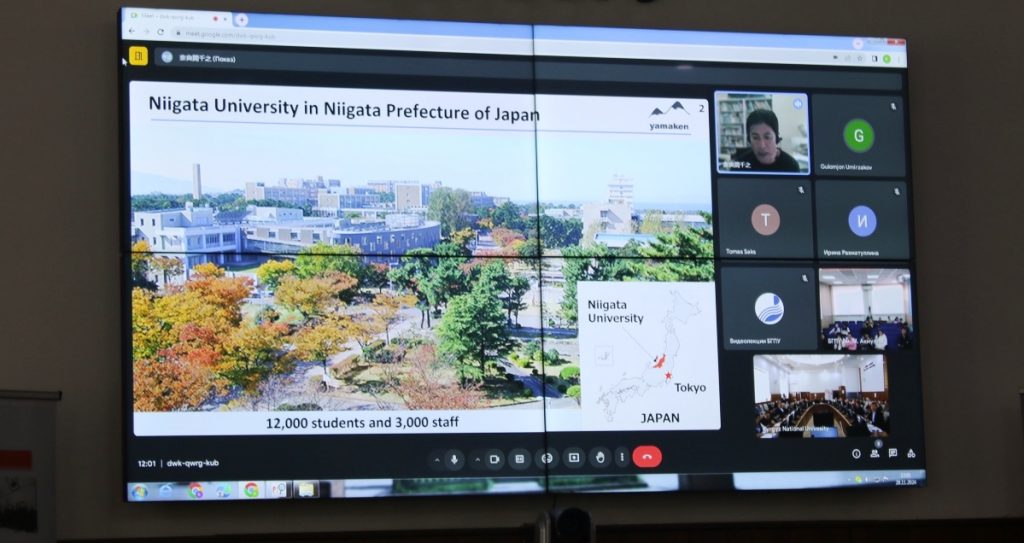The height and width of the screenshot is (543, 1024).
Task: Start presenting your screen
Action: tap(573, 458)
